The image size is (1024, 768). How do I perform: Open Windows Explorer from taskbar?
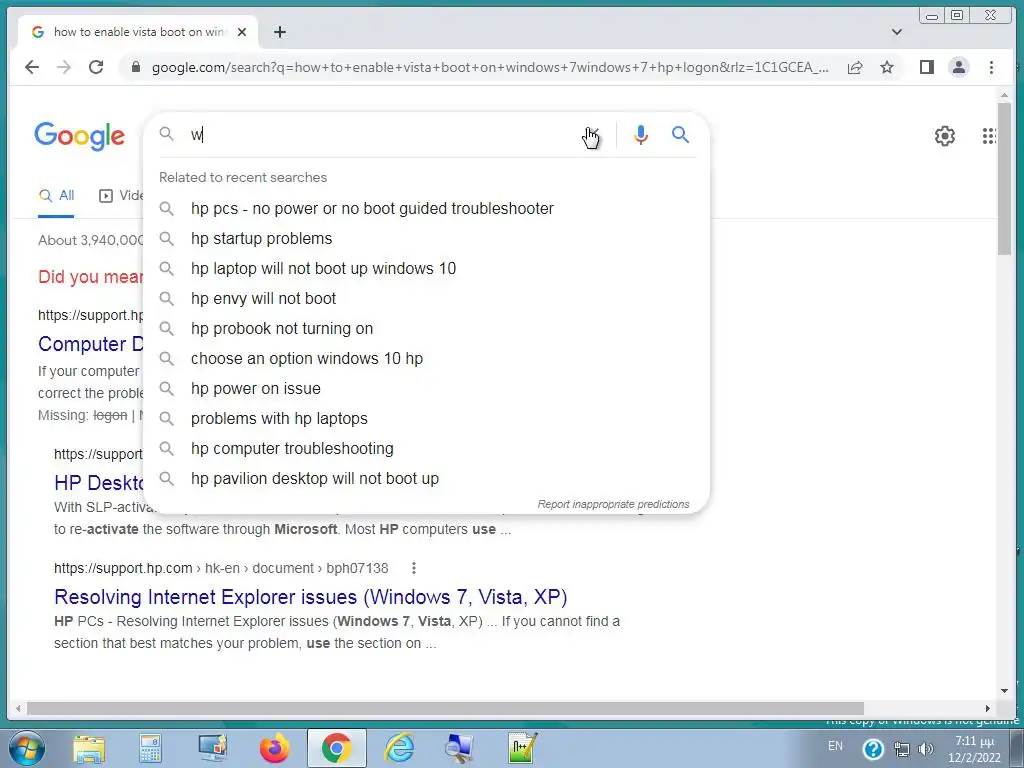89,748
